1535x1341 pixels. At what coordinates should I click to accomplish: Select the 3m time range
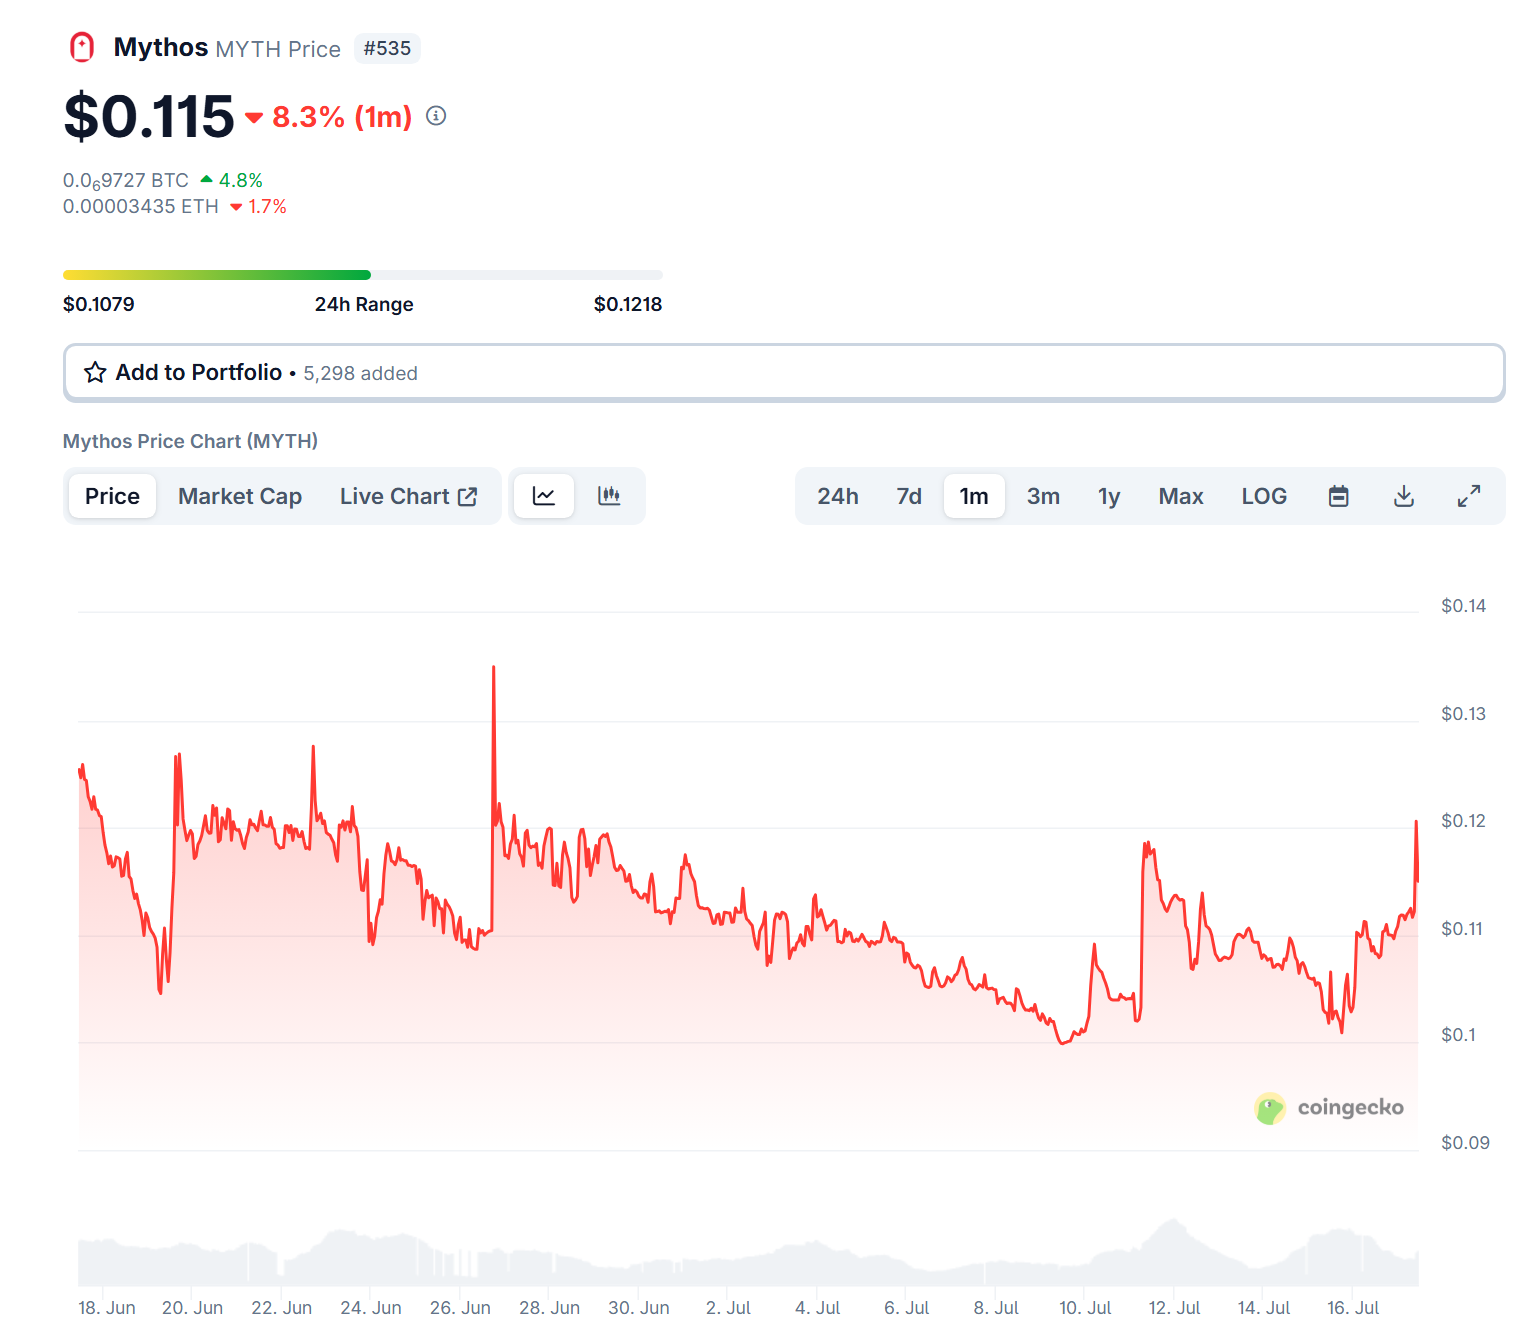coord(1043,496)
